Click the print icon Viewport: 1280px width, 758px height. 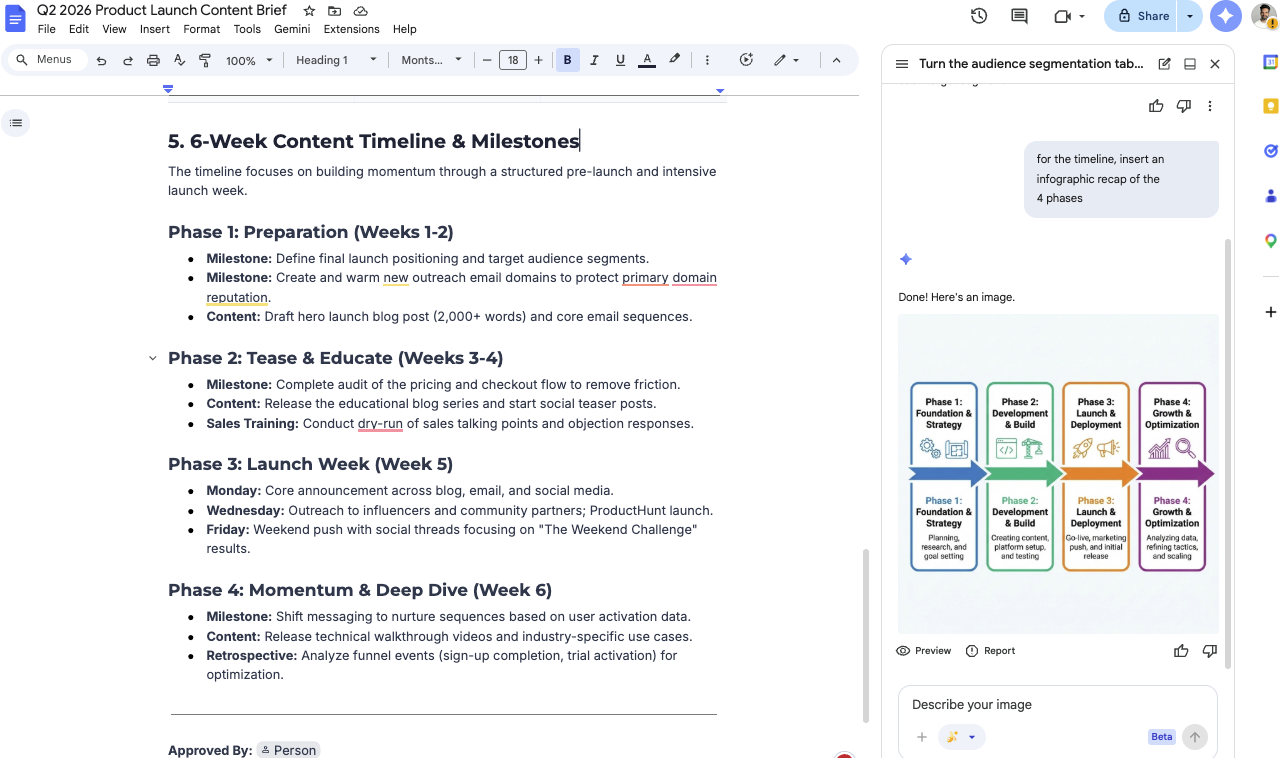point(153,60)
